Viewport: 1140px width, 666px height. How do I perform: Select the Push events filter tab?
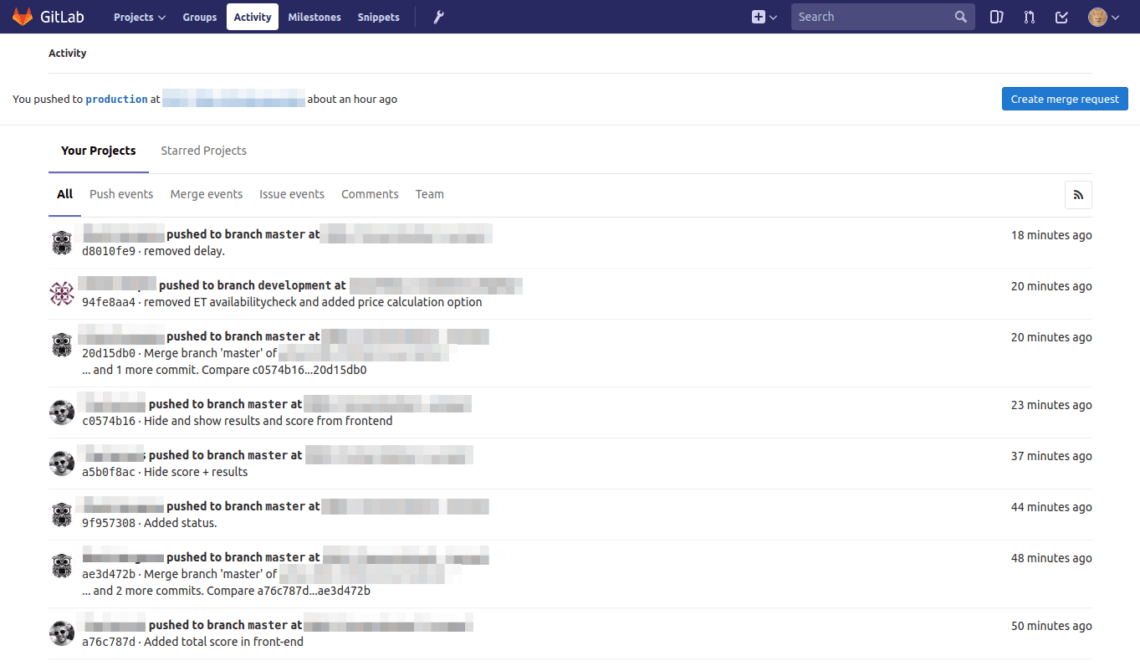[x=121, y=194]
